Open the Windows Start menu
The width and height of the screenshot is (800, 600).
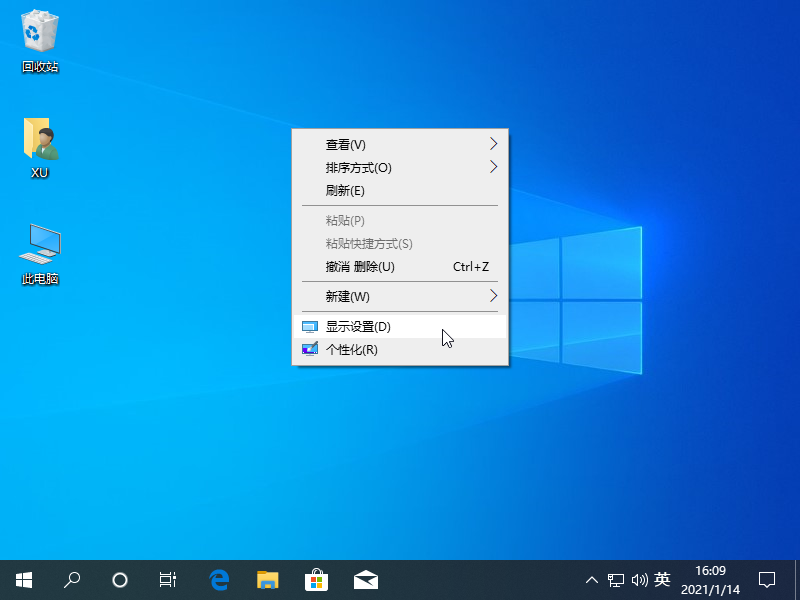click(x=24, y=579)
